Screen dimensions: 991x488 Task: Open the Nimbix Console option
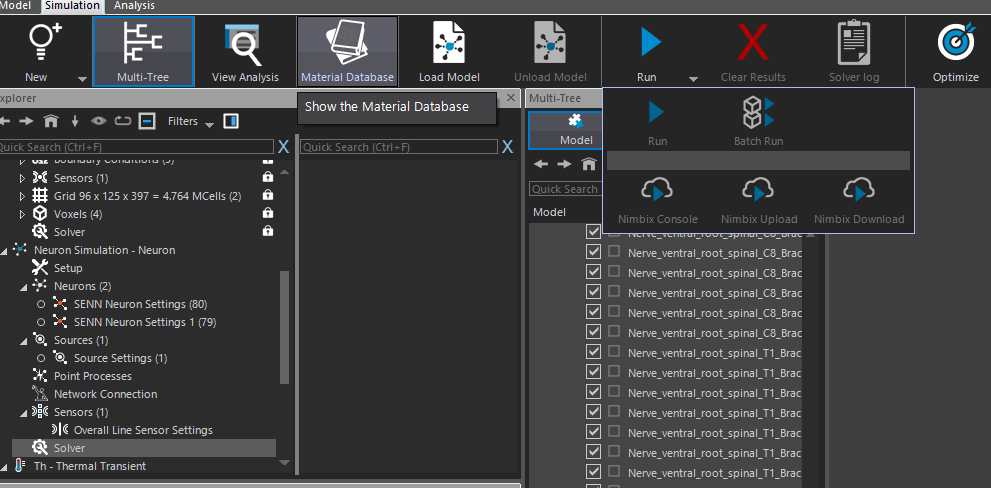(x=657, y=200)
